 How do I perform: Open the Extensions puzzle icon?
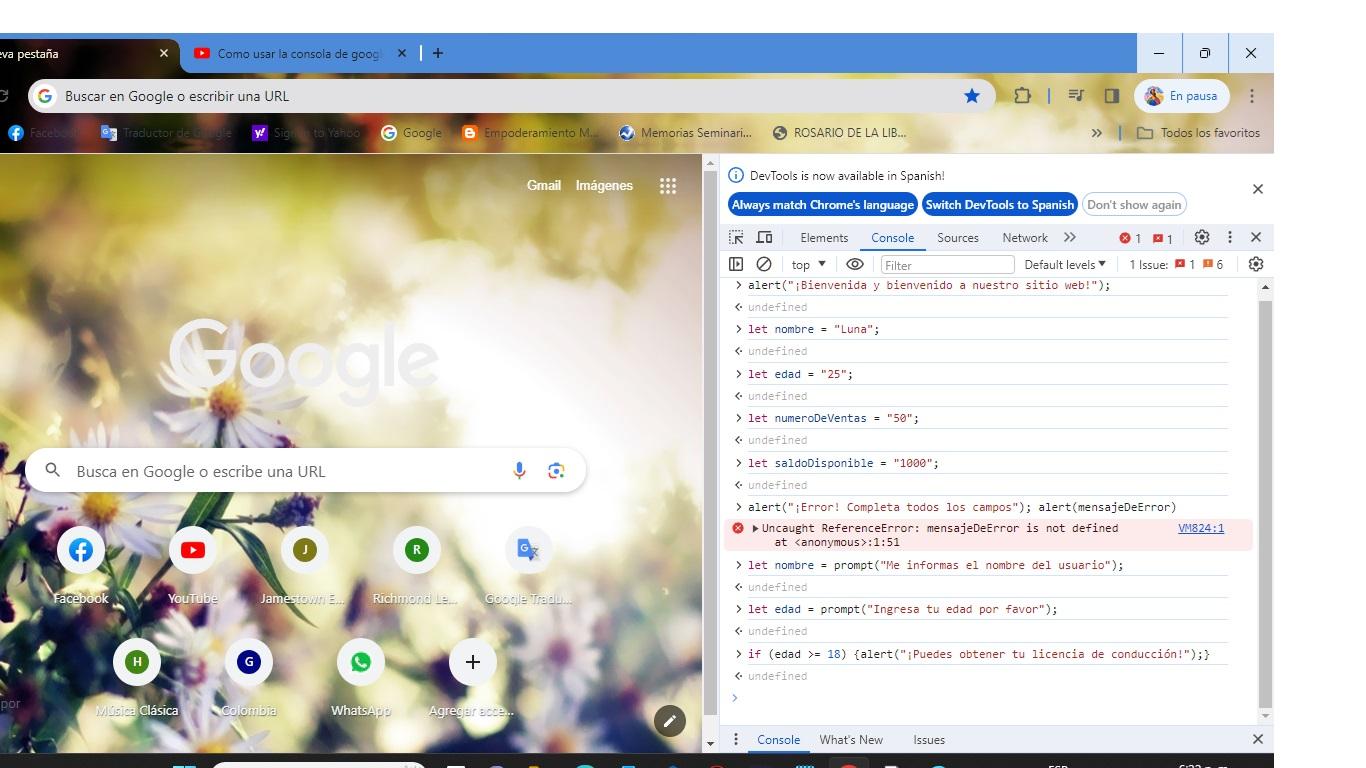pyautogui.click(x=1022, y=96)
